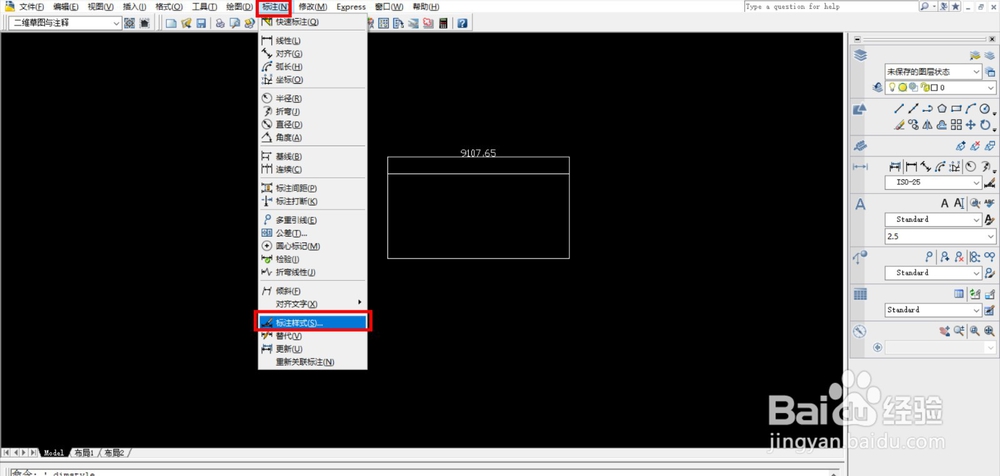Click the New drawing icon in toolbar
Image resolution: width=1000 pixels, height=476 pixels.
[x=171, y=23]
